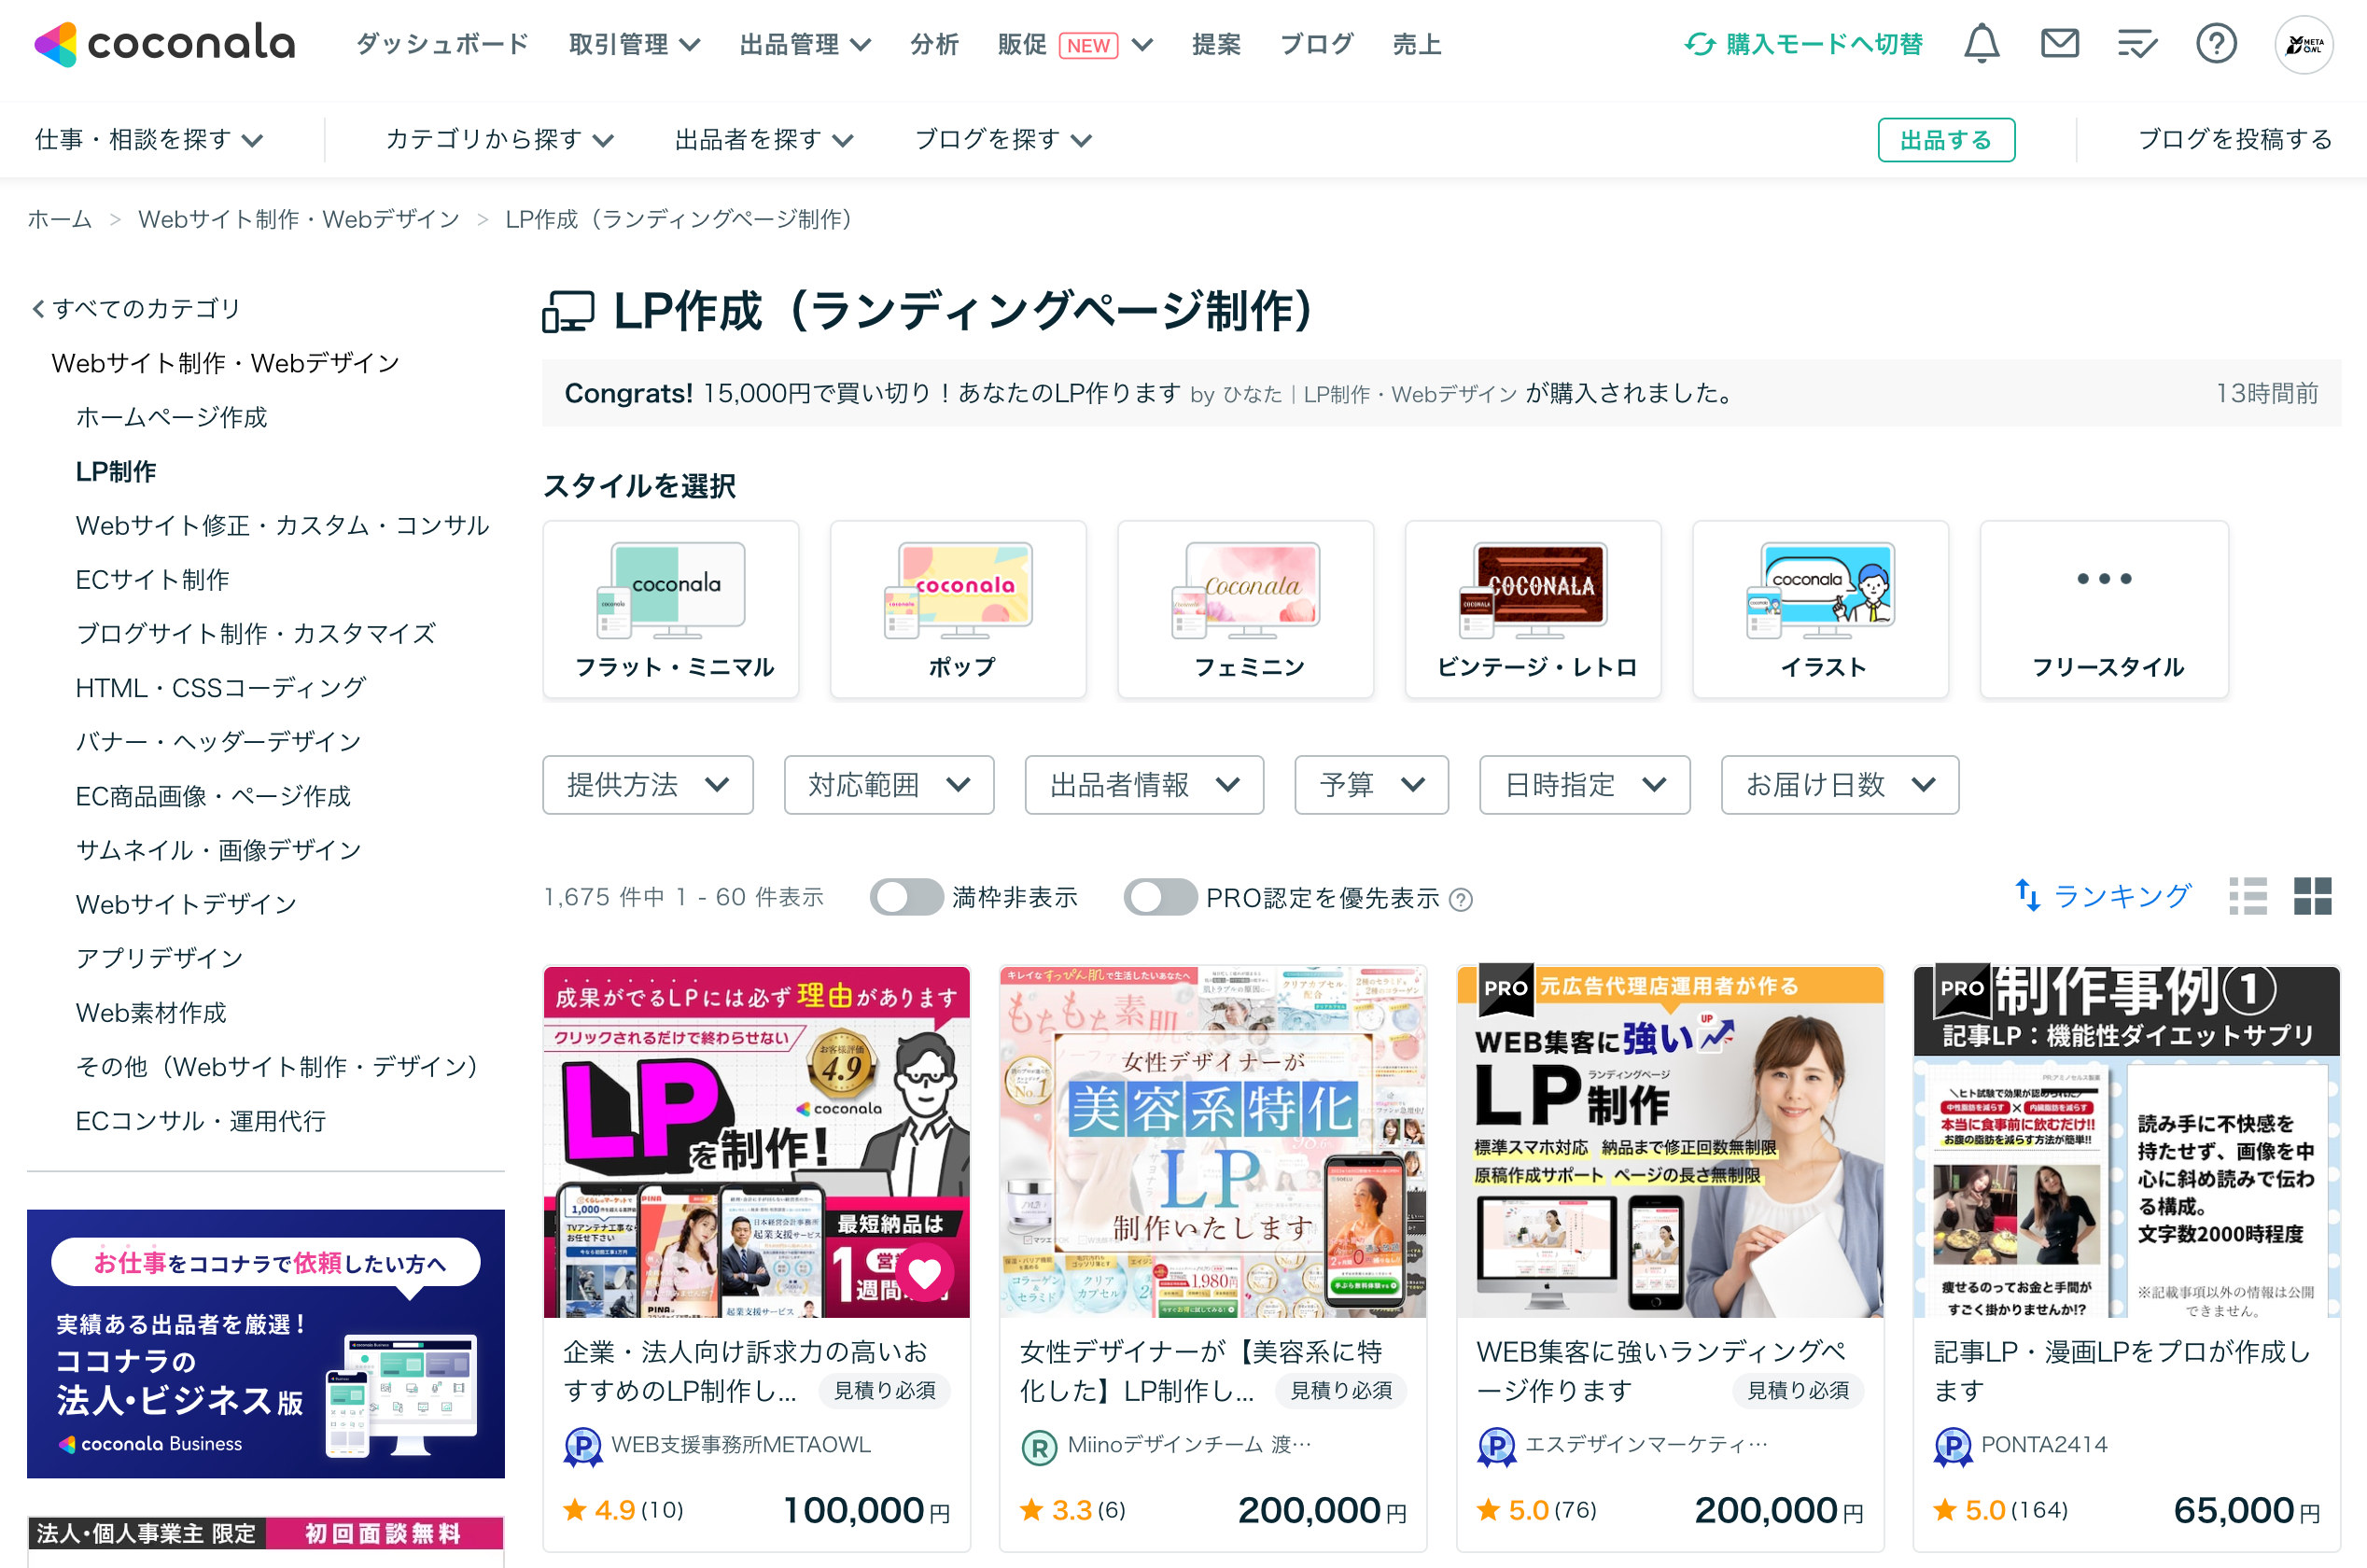Expand 出品管理 menu

(806, 44)
